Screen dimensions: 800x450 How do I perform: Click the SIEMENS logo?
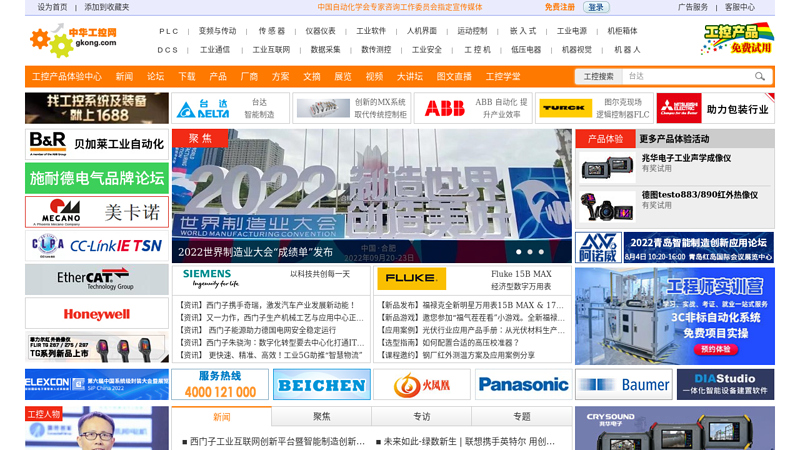pyautogui.click(x=210, y=279)
